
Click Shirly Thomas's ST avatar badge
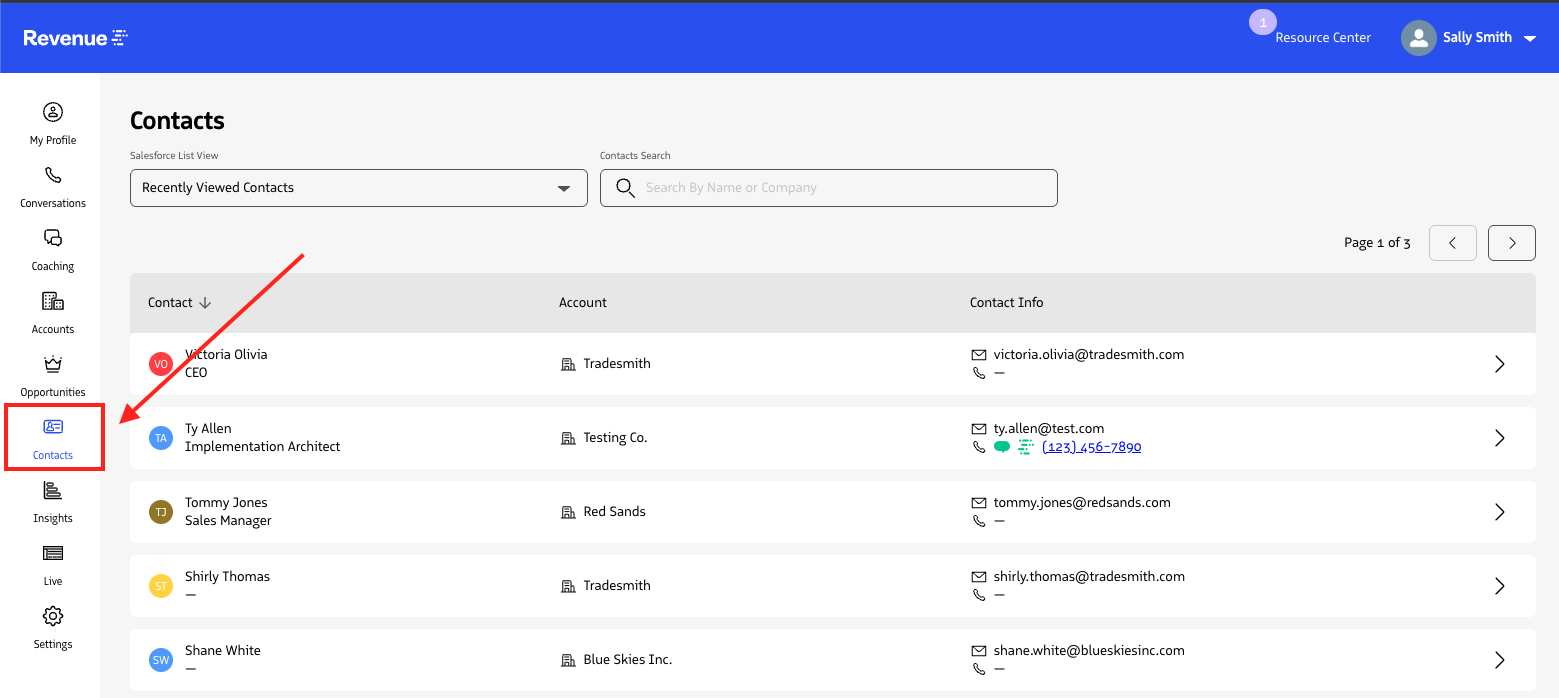(x=161, y=586)
